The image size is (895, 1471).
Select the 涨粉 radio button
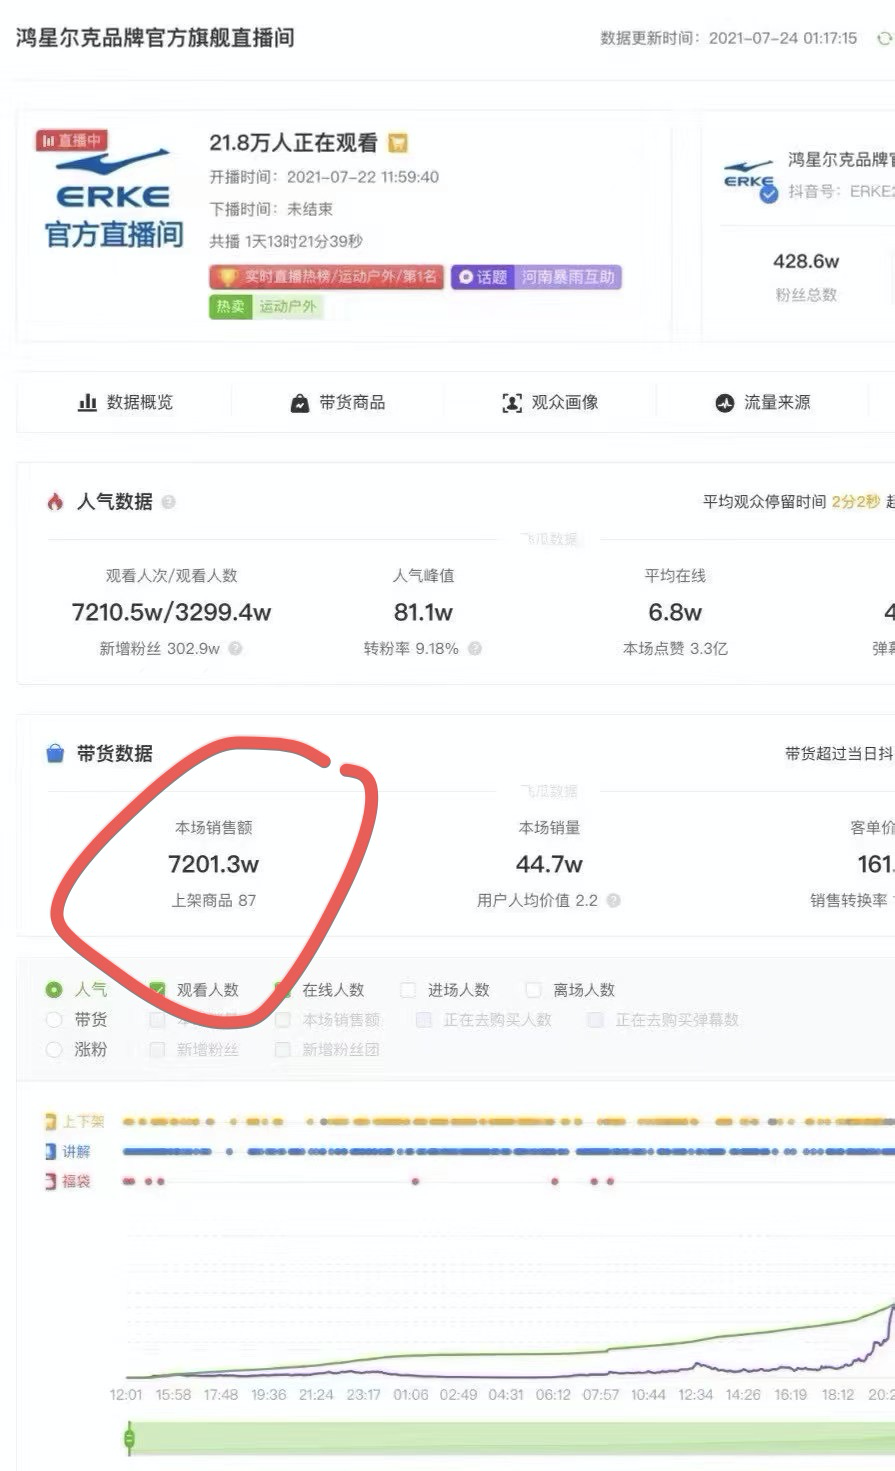(54, 1050)
